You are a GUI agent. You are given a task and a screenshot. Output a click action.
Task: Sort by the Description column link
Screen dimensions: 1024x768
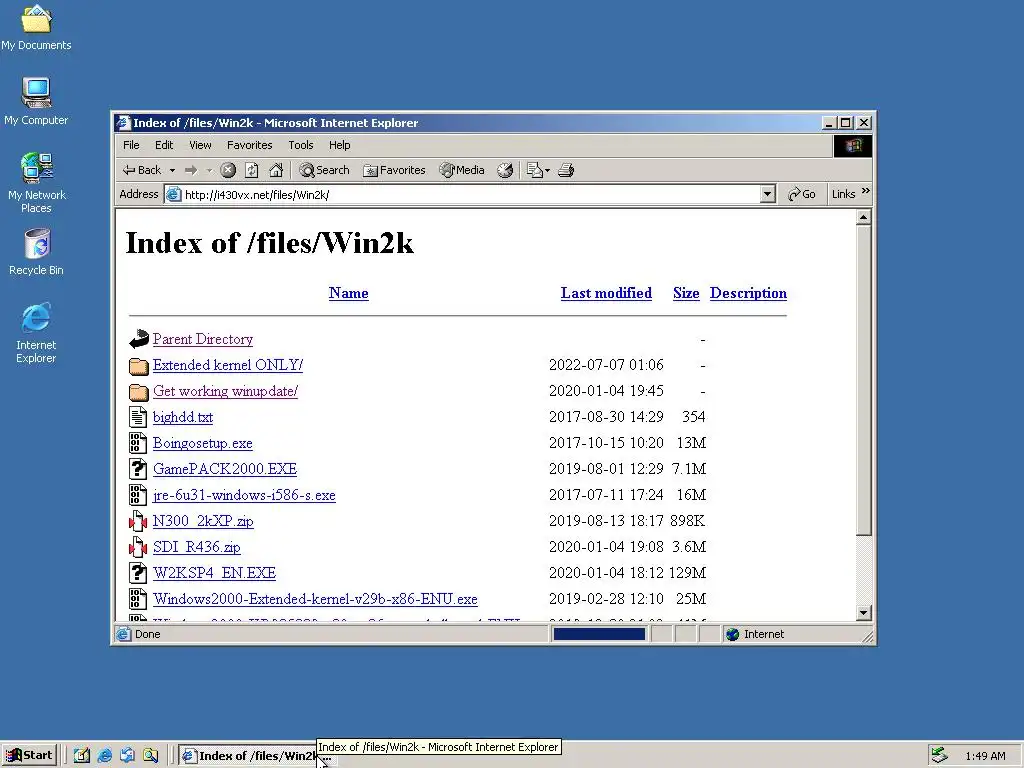click(x=748, y=293)
